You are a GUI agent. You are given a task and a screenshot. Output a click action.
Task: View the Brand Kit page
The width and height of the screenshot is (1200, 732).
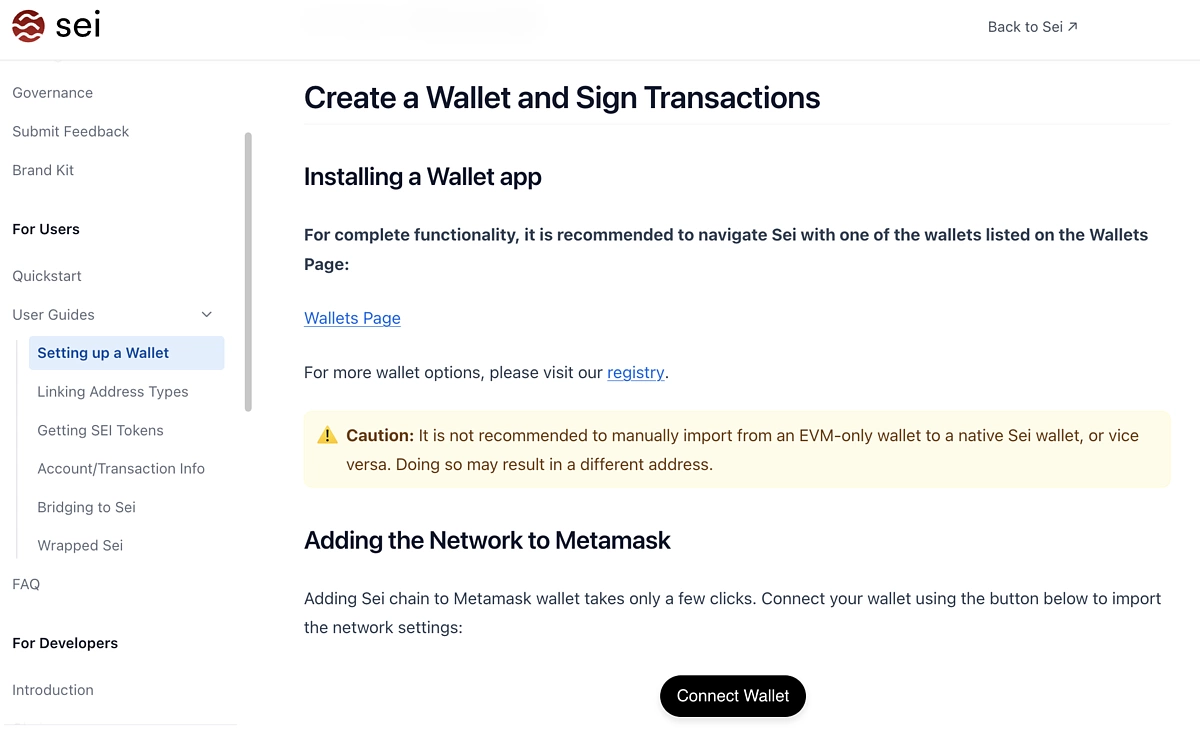click(x=43, y=170)
